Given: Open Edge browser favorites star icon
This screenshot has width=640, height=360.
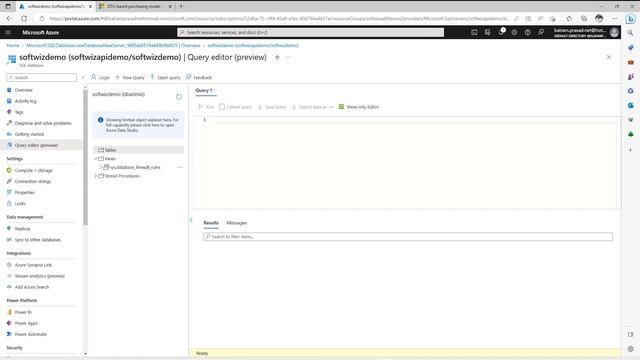Looking at the screenshot, I should tap(569, 18).
